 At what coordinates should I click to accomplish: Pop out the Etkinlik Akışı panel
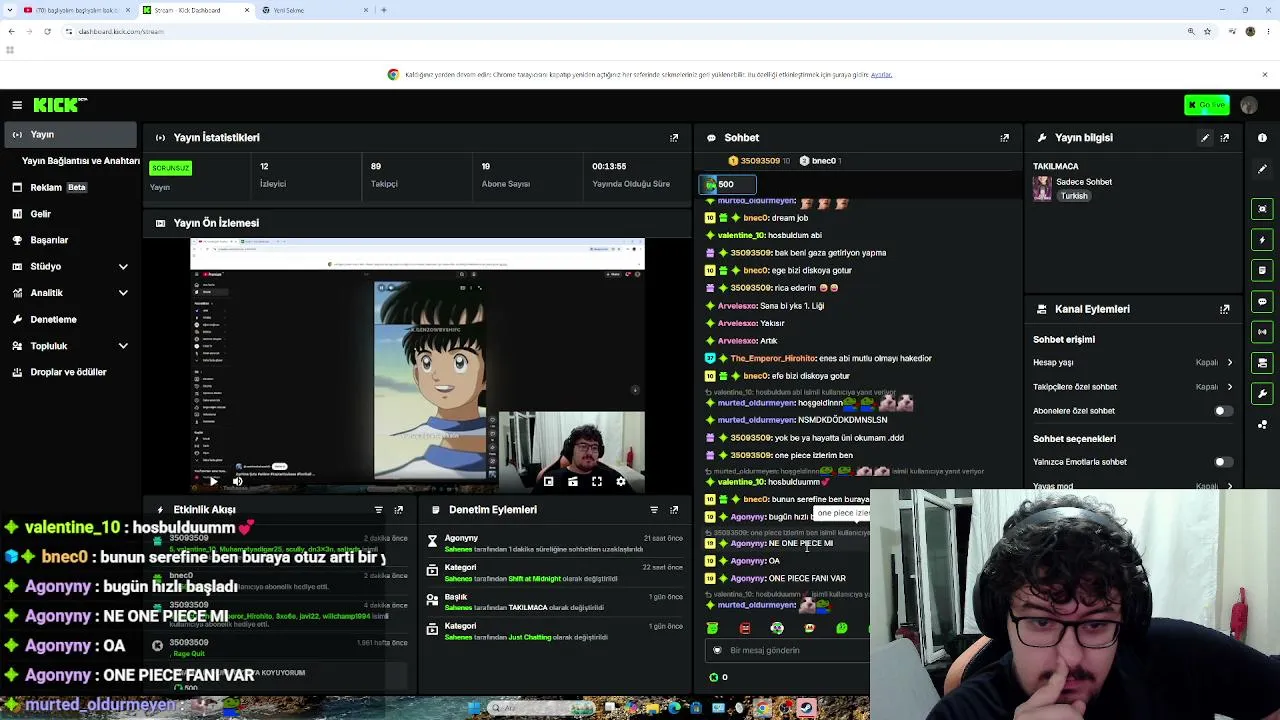398,510
